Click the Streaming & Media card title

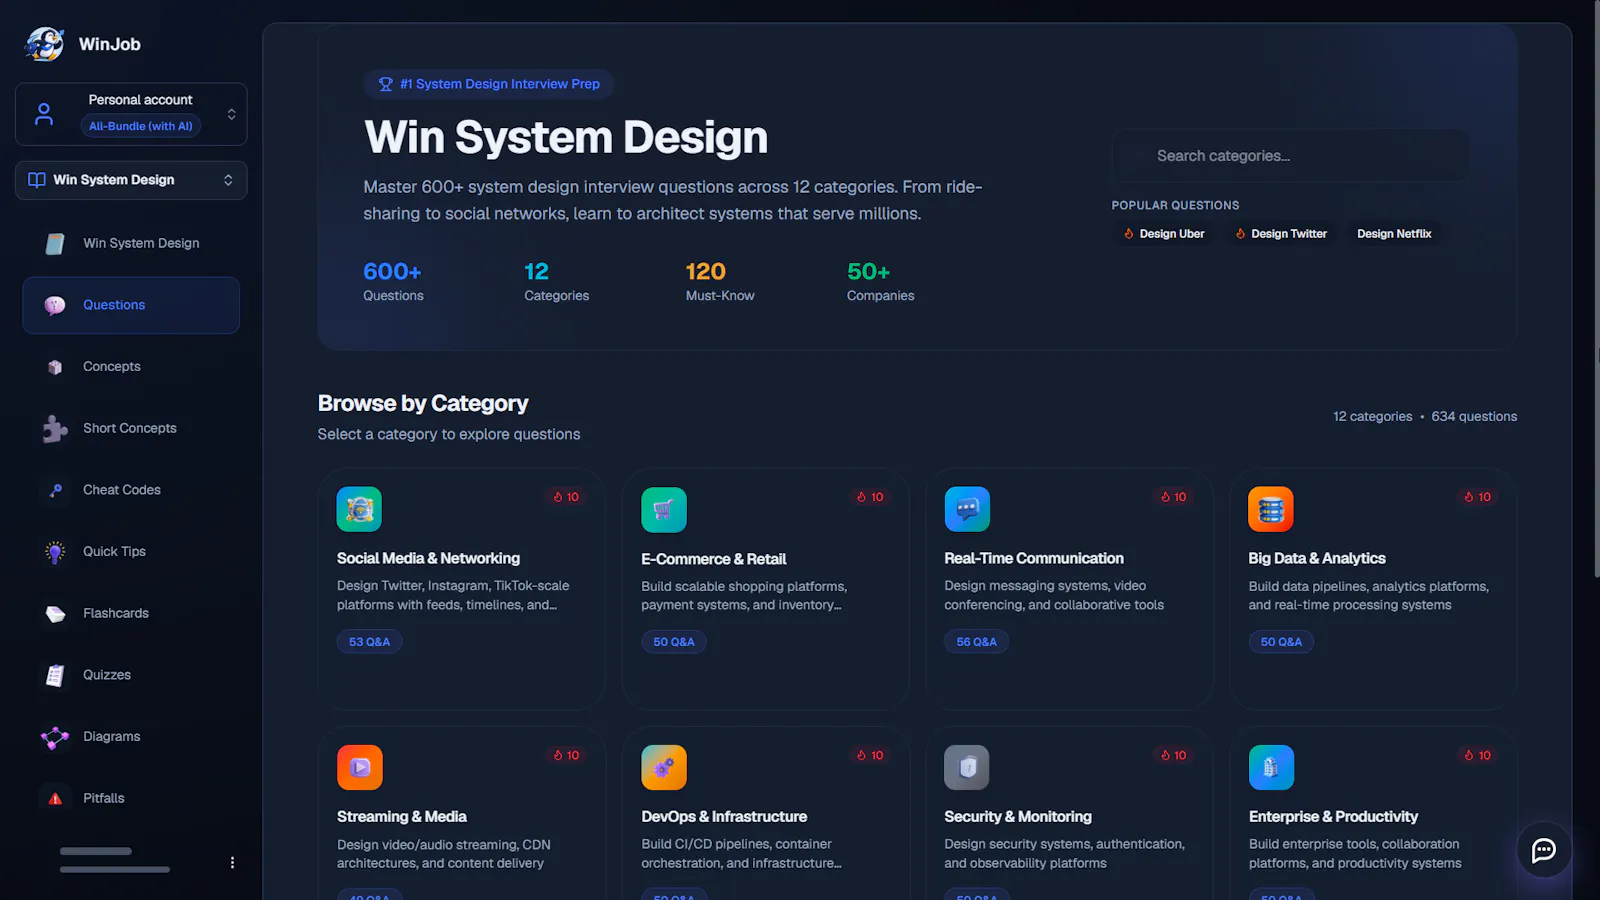tap(402, 817)
